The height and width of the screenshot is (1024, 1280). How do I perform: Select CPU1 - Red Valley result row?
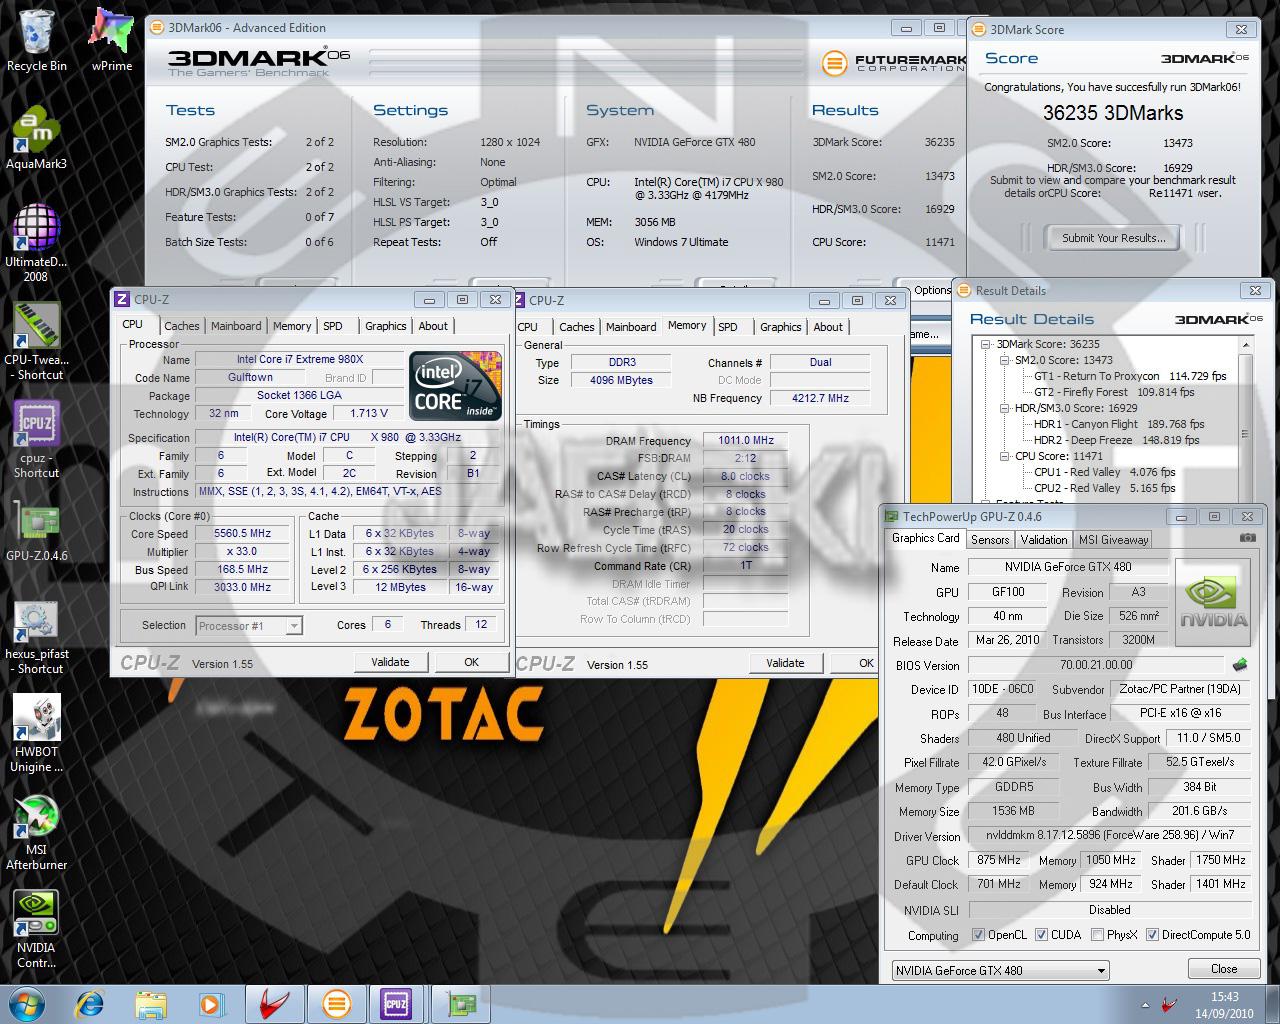(x=1104, y=472)
